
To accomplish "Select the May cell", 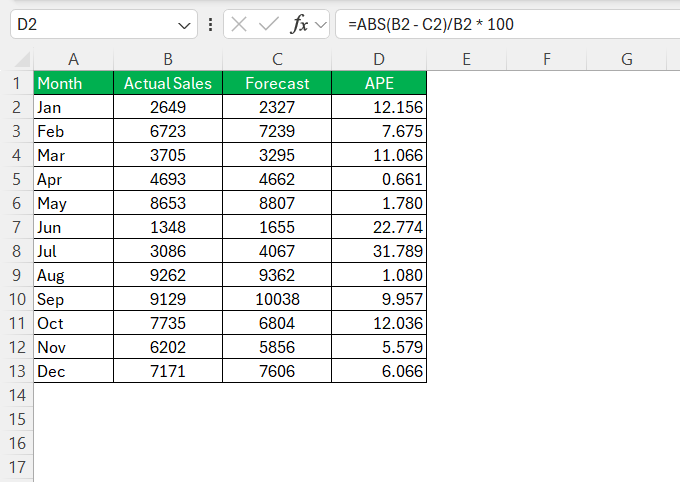I will (73, 203).
